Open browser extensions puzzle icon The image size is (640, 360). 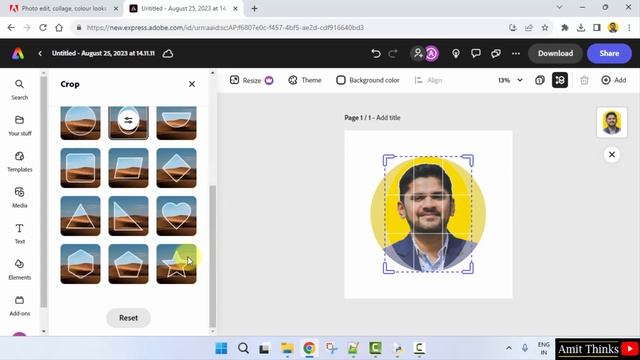tap(564, 28)
